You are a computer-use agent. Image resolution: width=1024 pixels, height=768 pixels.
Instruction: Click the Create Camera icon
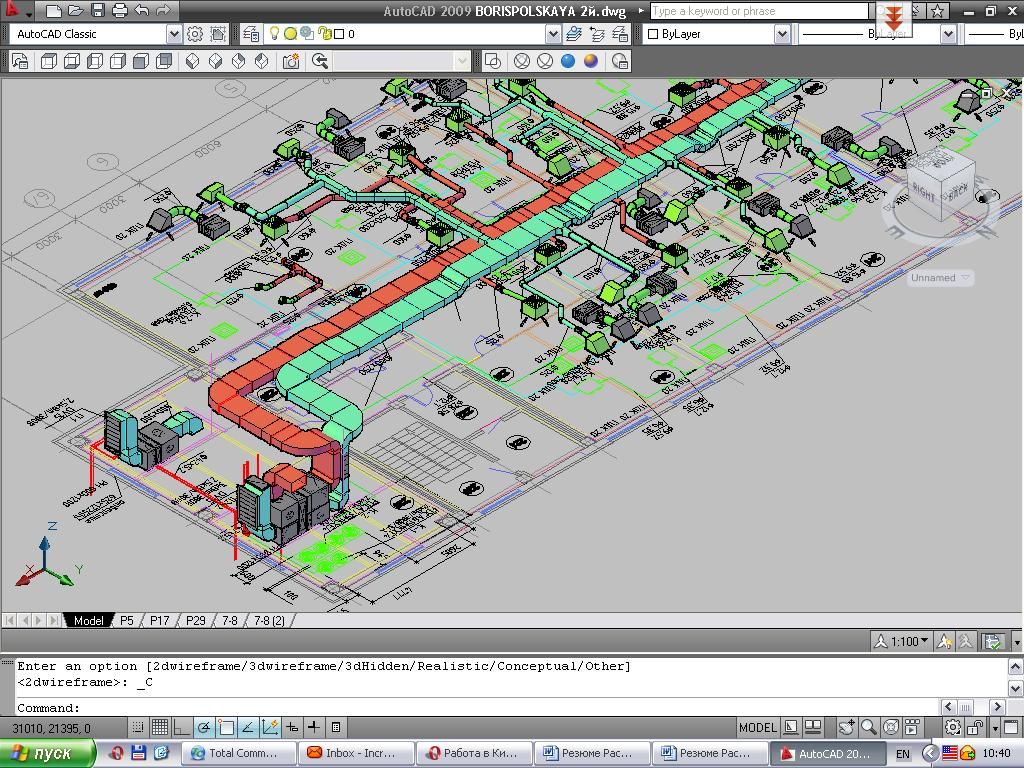point(291,61)
